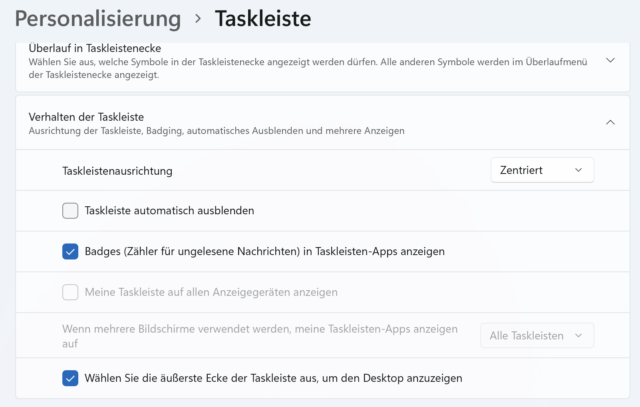Go back to Personalisierung breadcrumb

pos(97,18)
